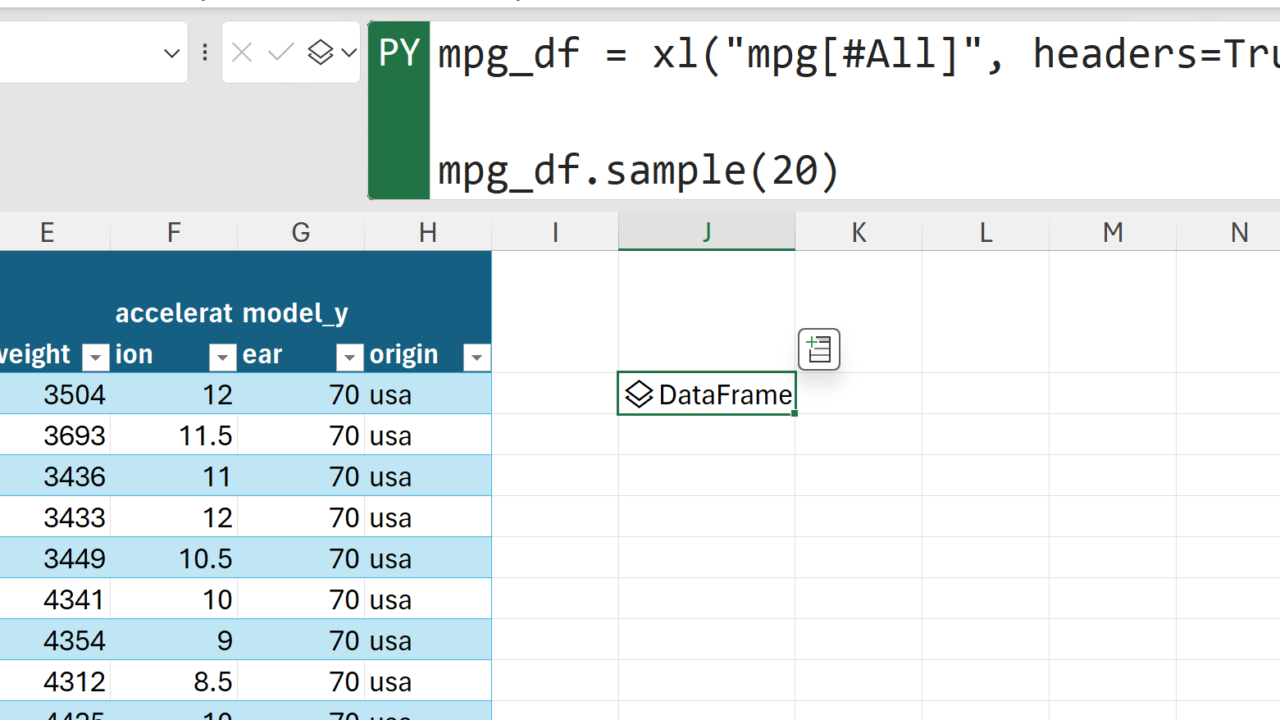Select column H header
Image resolution: width=1280 pixels, height=720 pixels.
(x=428, y=232)
